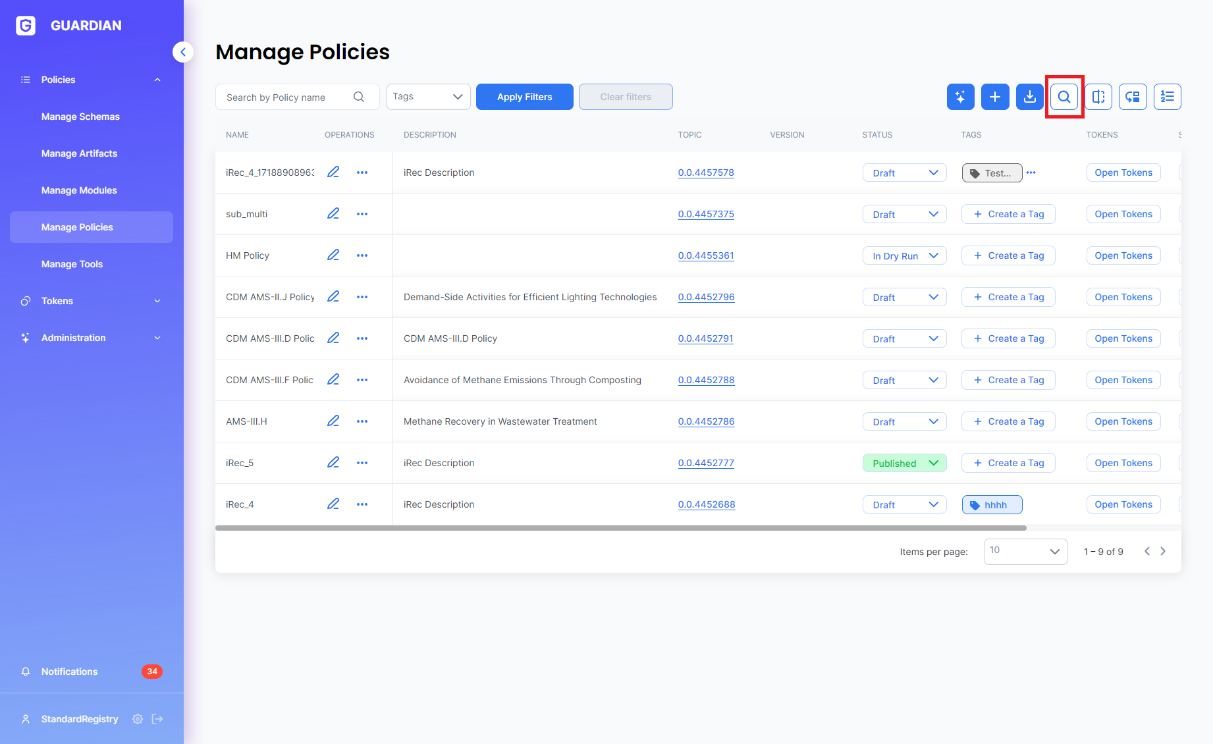Click the blue sparkle AI icon

pos(960,96)
